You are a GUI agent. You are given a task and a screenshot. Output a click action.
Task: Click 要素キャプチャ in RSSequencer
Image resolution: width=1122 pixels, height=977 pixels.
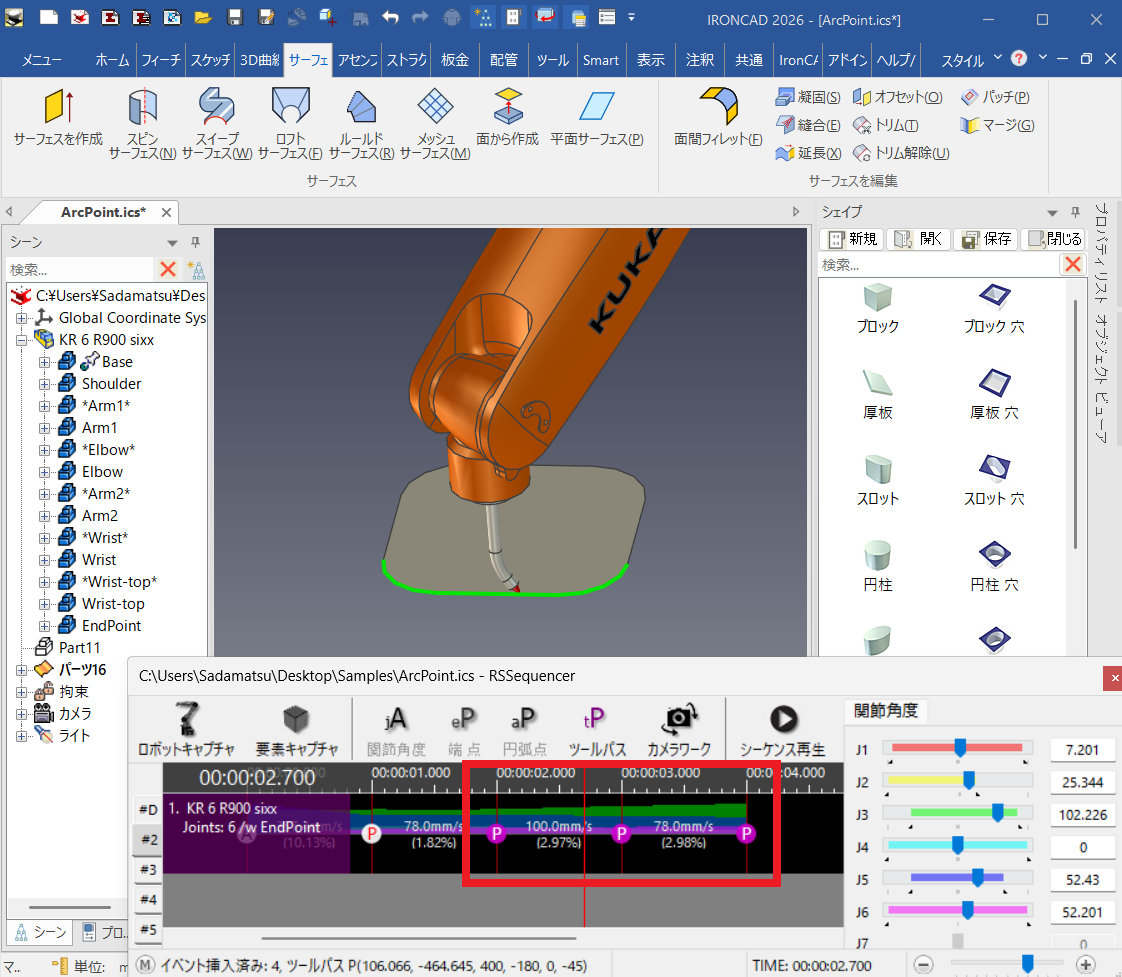(x=296, y=729)
